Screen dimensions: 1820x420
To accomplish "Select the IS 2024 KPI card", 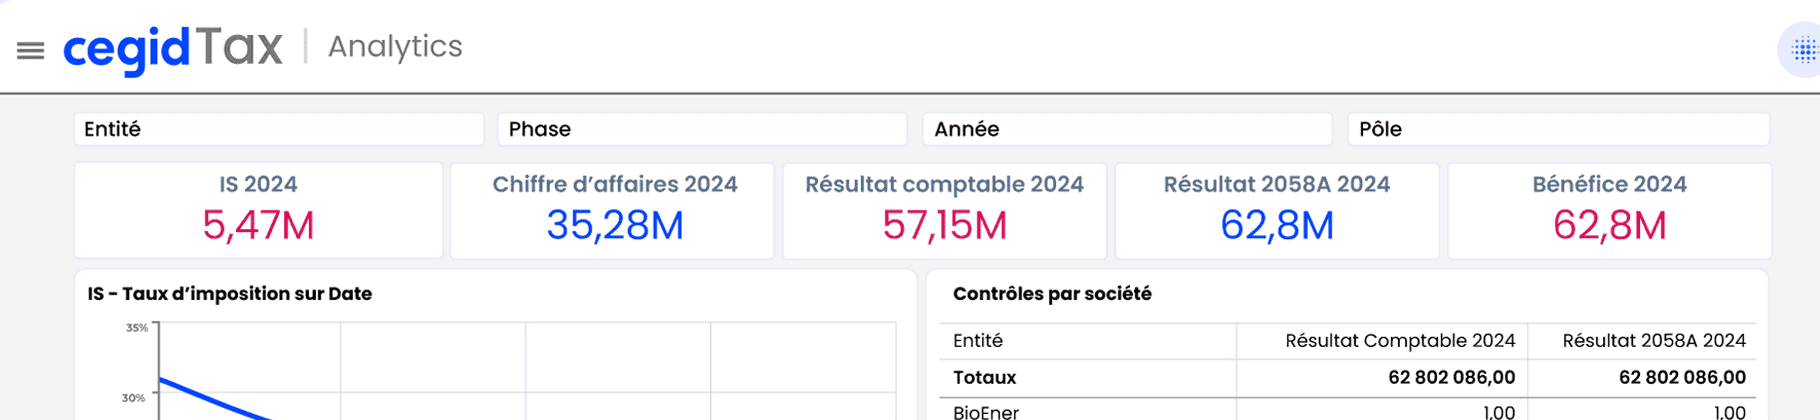I will [x=258, y=211].
